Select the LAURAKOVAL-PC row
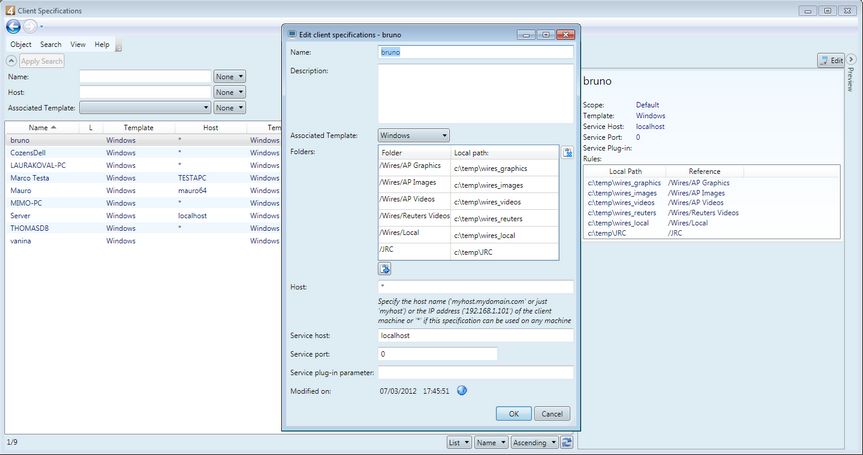This screenshot has height=455, width=863. 143,165
